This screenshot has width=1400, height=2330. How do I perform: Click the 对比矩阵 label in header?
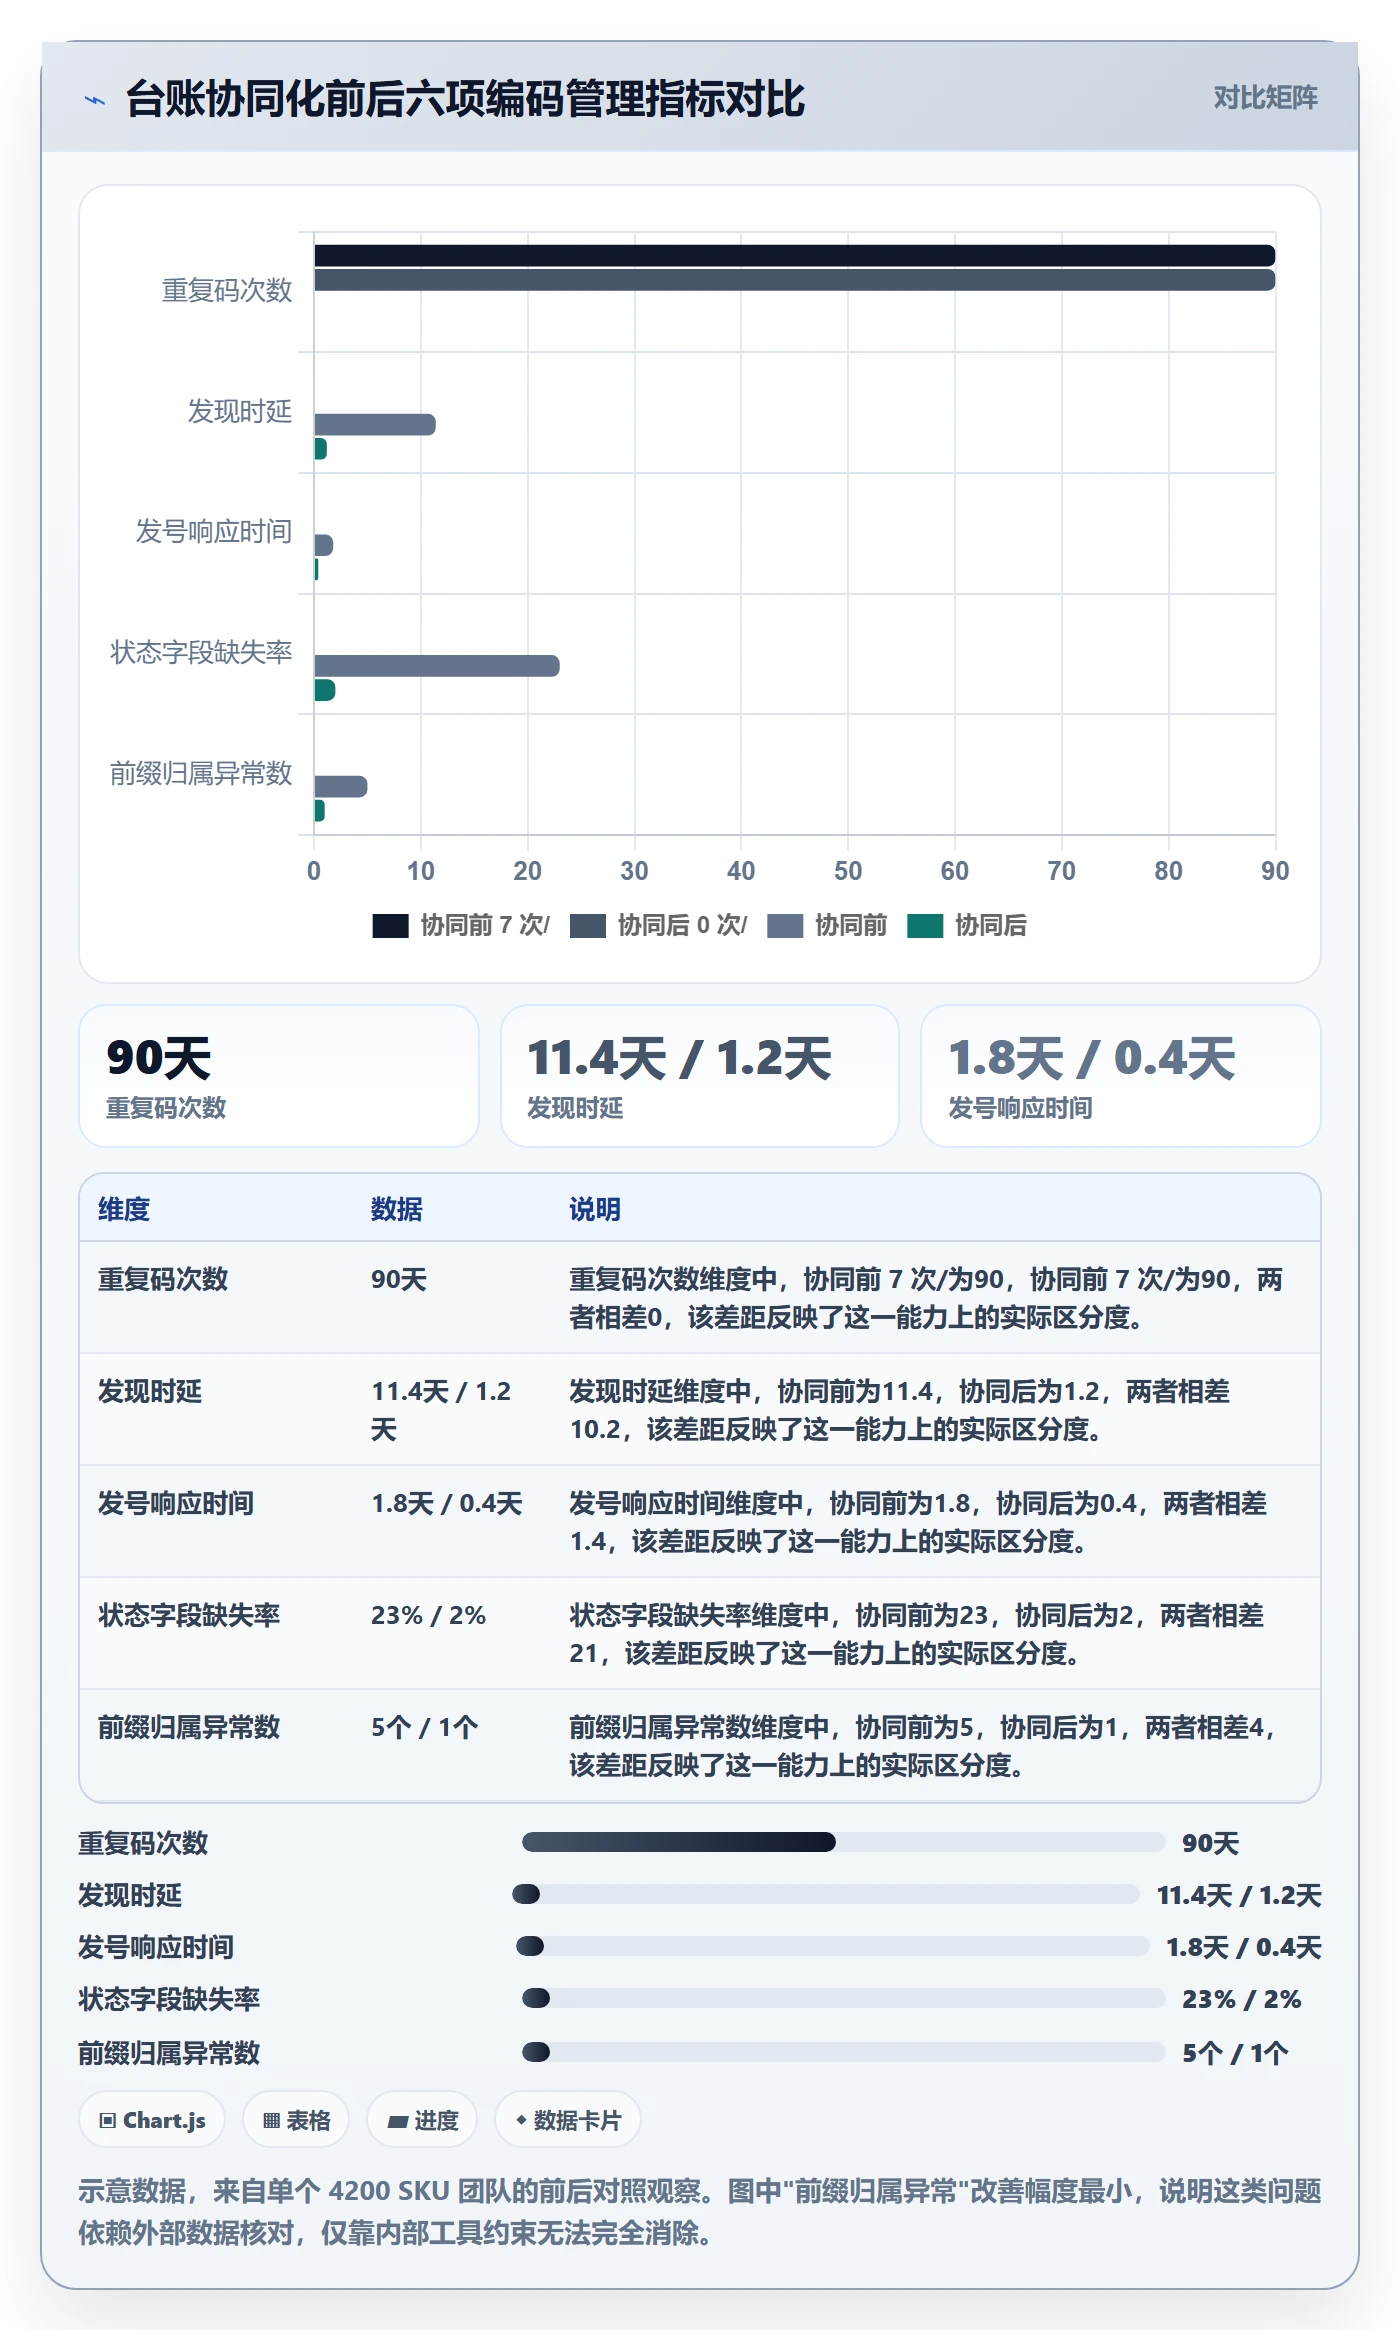point(1265,97)
